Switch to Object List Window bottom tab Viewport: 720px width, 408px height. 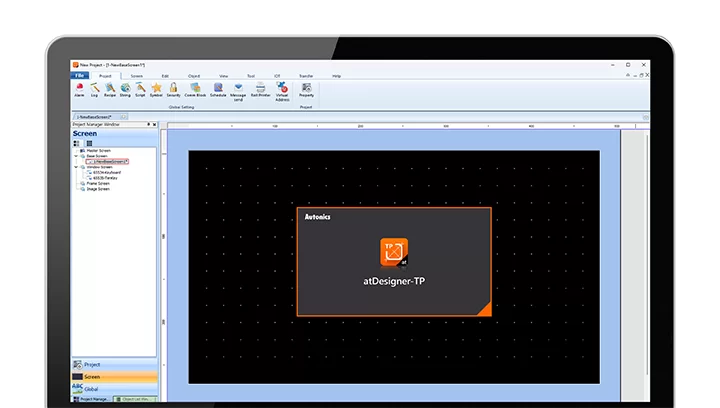point(135,399)
